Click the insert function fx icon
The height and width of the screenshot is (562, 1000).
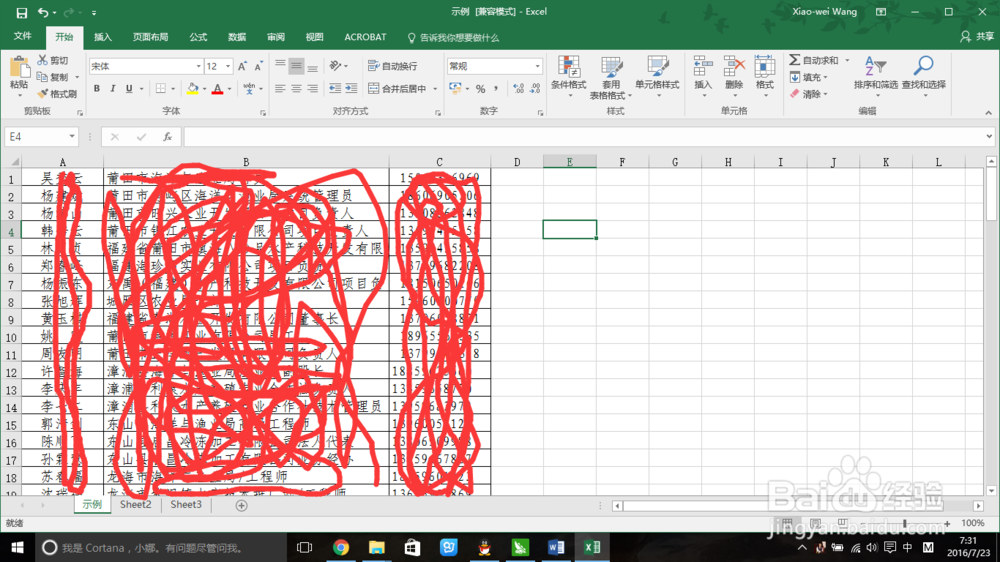(x=167, y=137)
